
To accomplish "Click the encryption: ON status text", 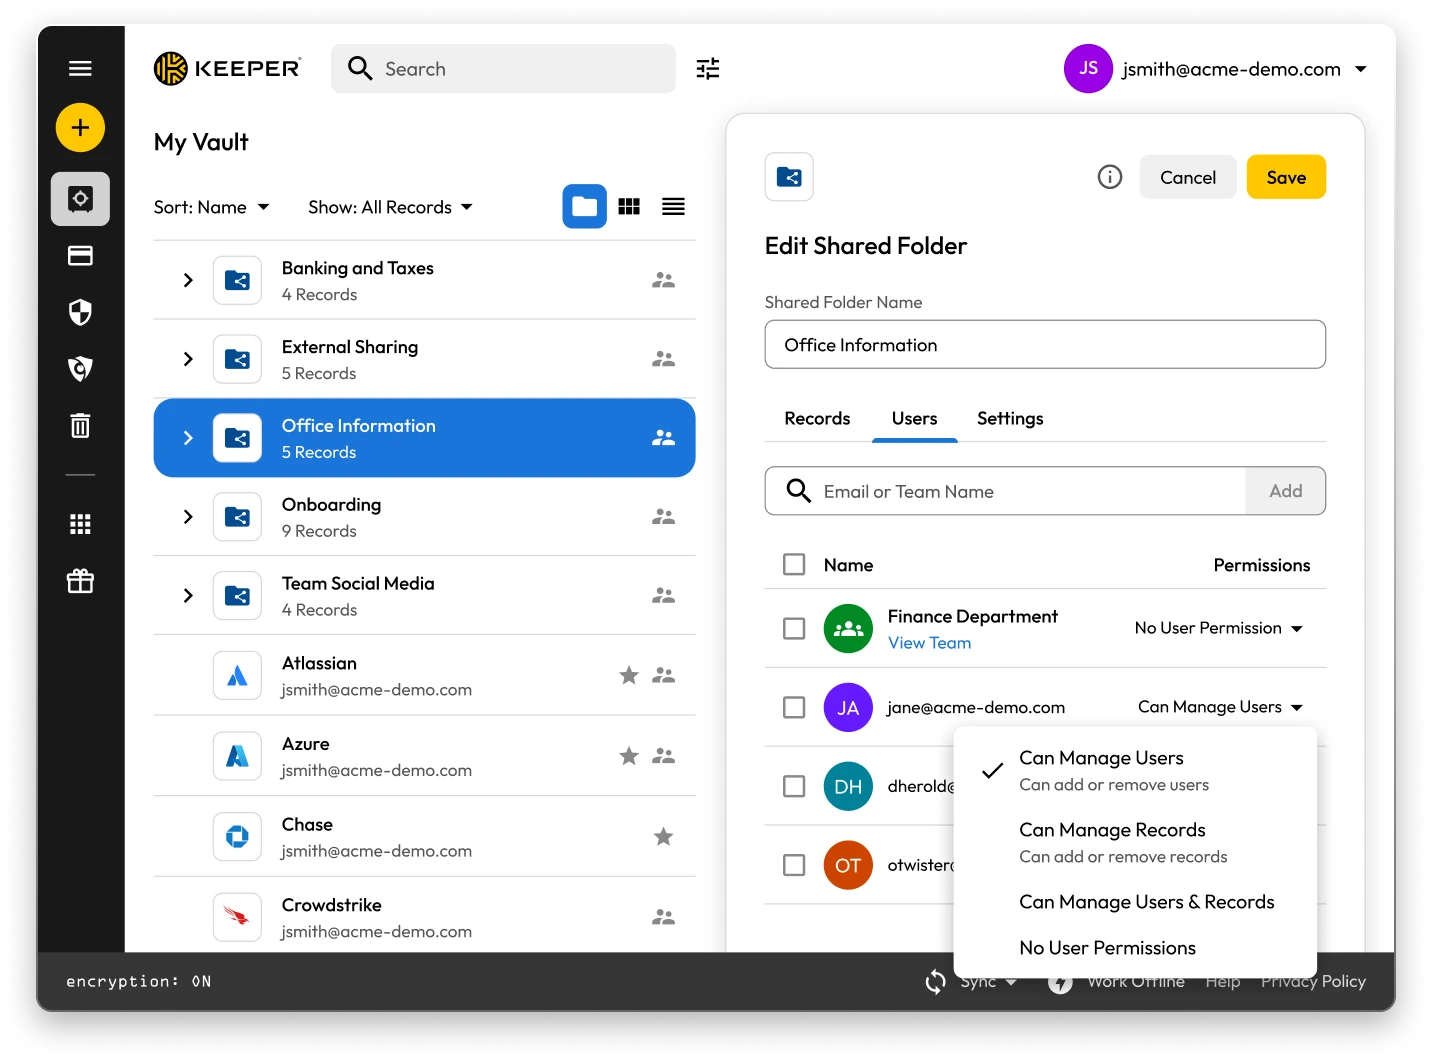I will 138,981.
